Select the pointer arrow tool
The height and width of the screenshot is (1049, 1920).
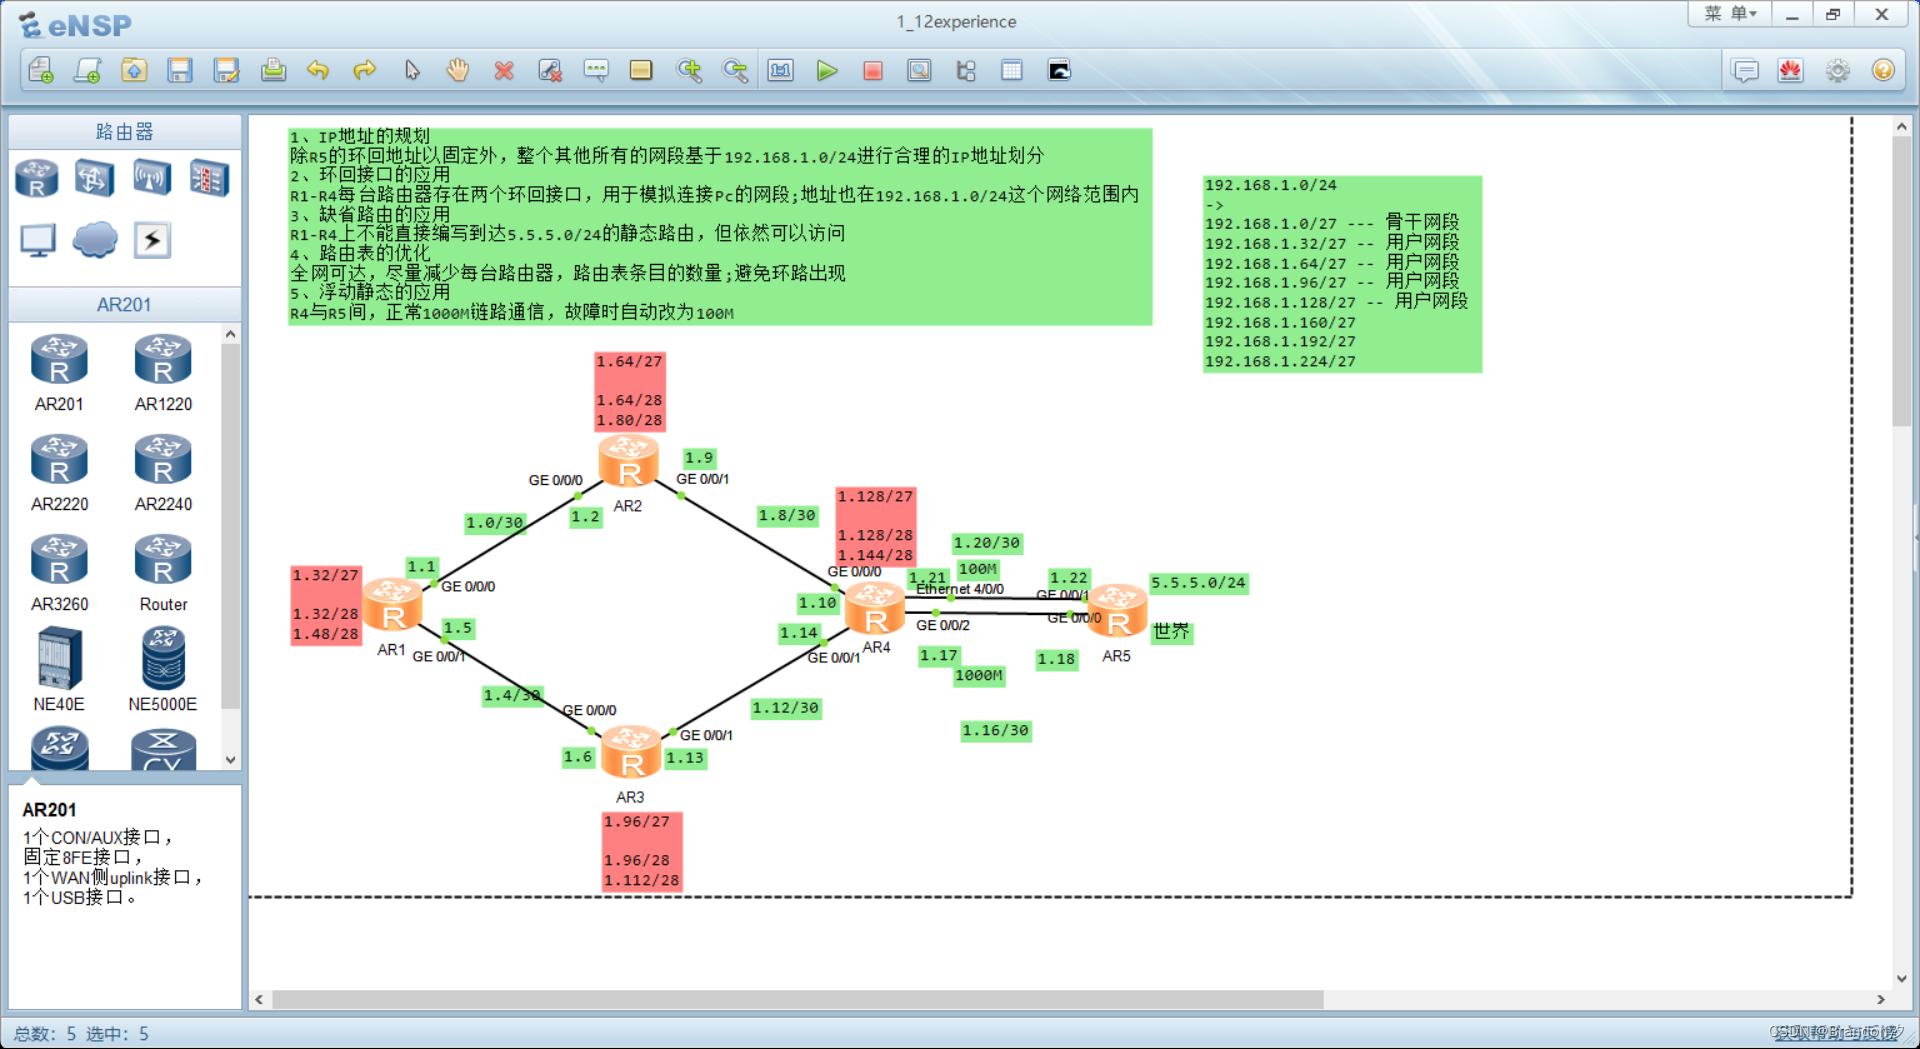pos(412,70)
